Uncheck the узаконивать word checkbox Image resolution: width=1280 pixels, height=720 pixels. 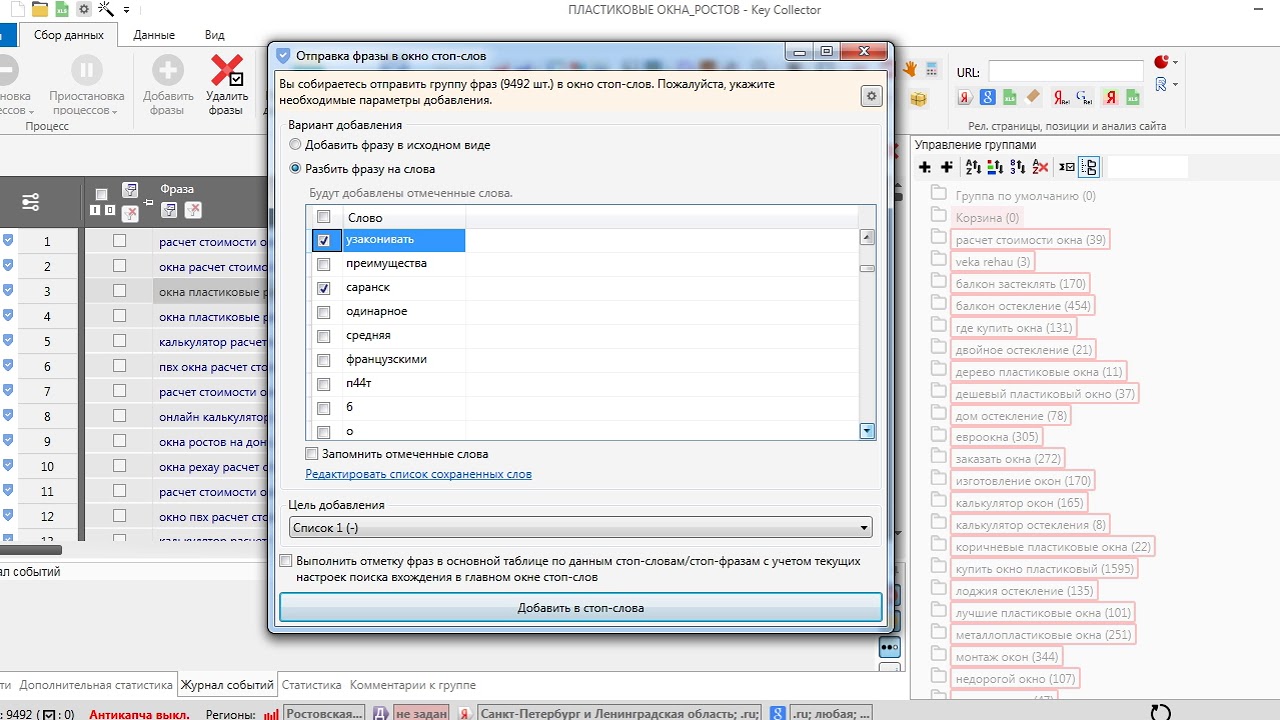pyautogui.click(x=324, y=240)
